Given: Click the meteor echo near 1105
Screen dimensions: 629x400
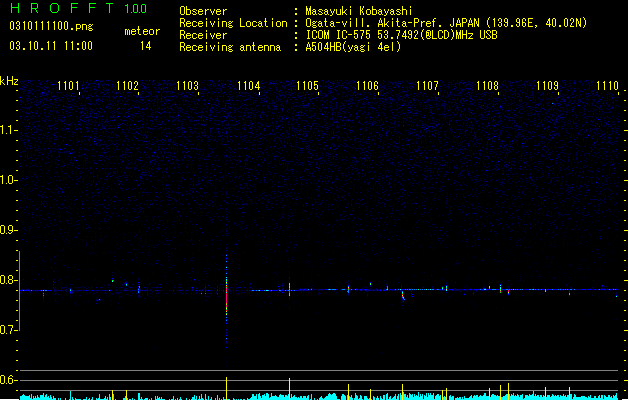Looking at the screenshot, I should [289, 289].
